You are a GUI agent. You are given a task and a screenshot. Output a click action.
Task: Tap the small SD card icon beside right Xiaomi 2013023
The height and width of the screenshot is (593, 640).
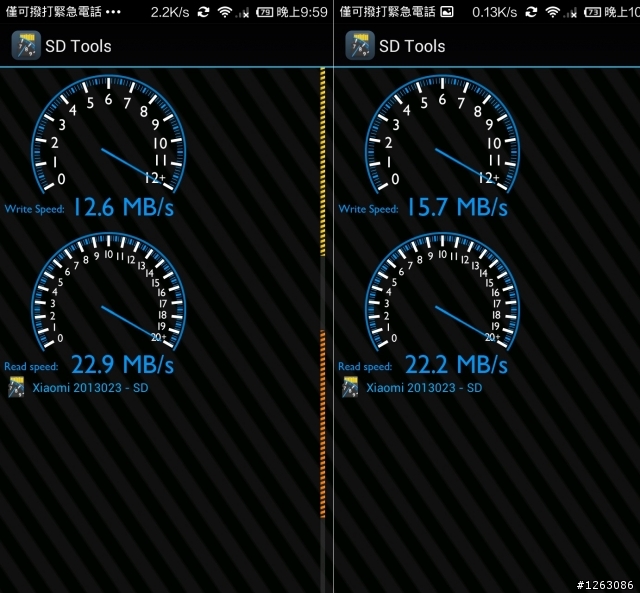pyautogui.click(x=350, y=387)
